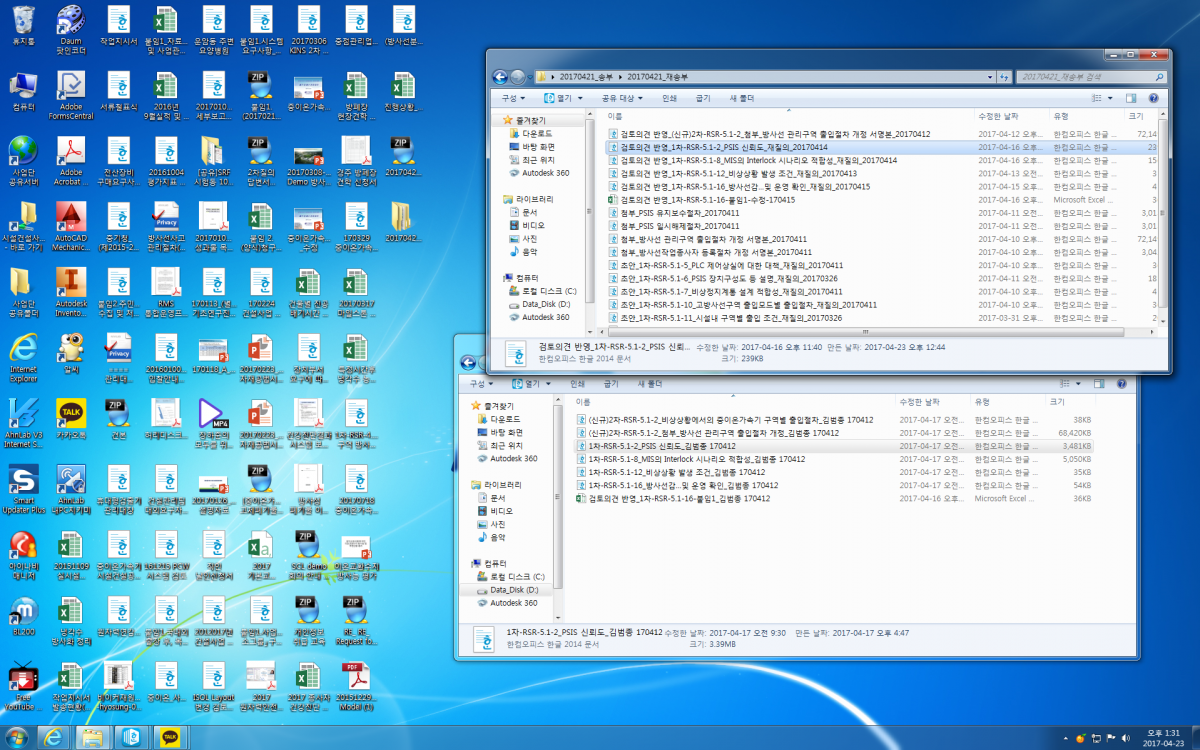Open 공유 대상 dropdown in 재송부 window
This screenshot has height=750, width=1200.
tap(623, 98)
